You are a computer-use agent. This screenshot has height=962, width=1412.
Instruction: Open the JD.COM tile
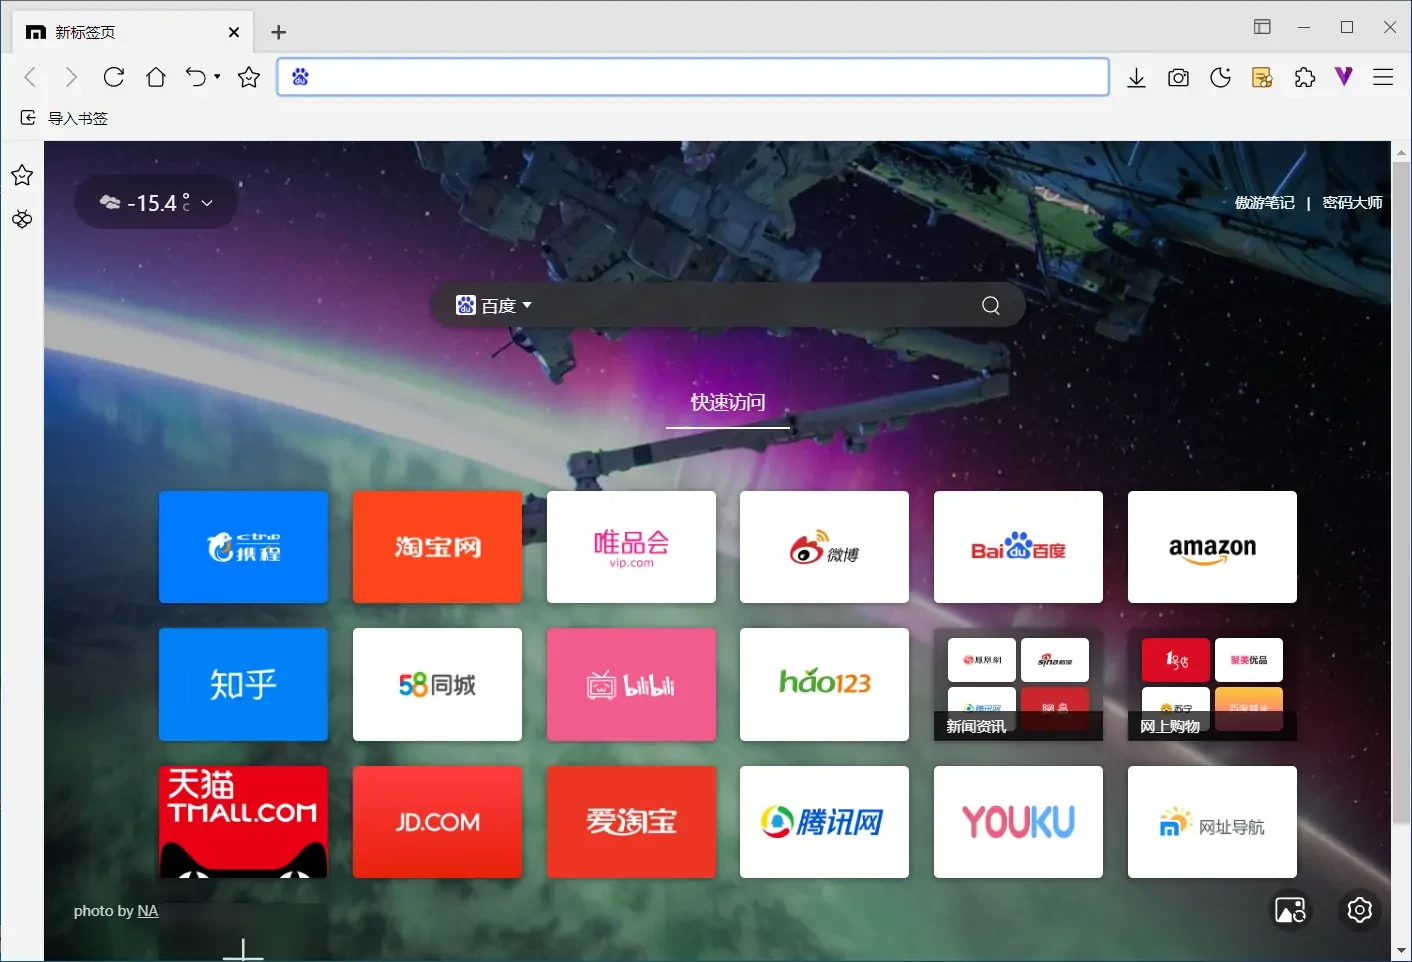pos(437,822)
